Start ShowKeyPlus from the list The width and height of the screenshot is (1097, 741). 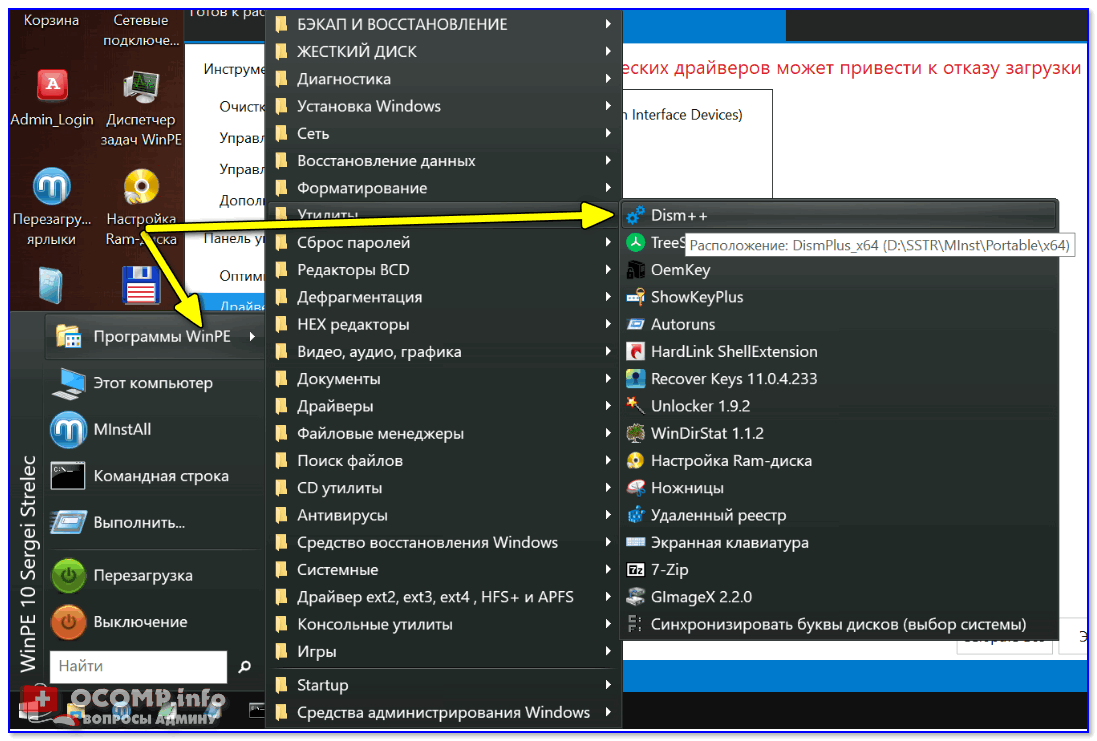click(x=696, y=297)
